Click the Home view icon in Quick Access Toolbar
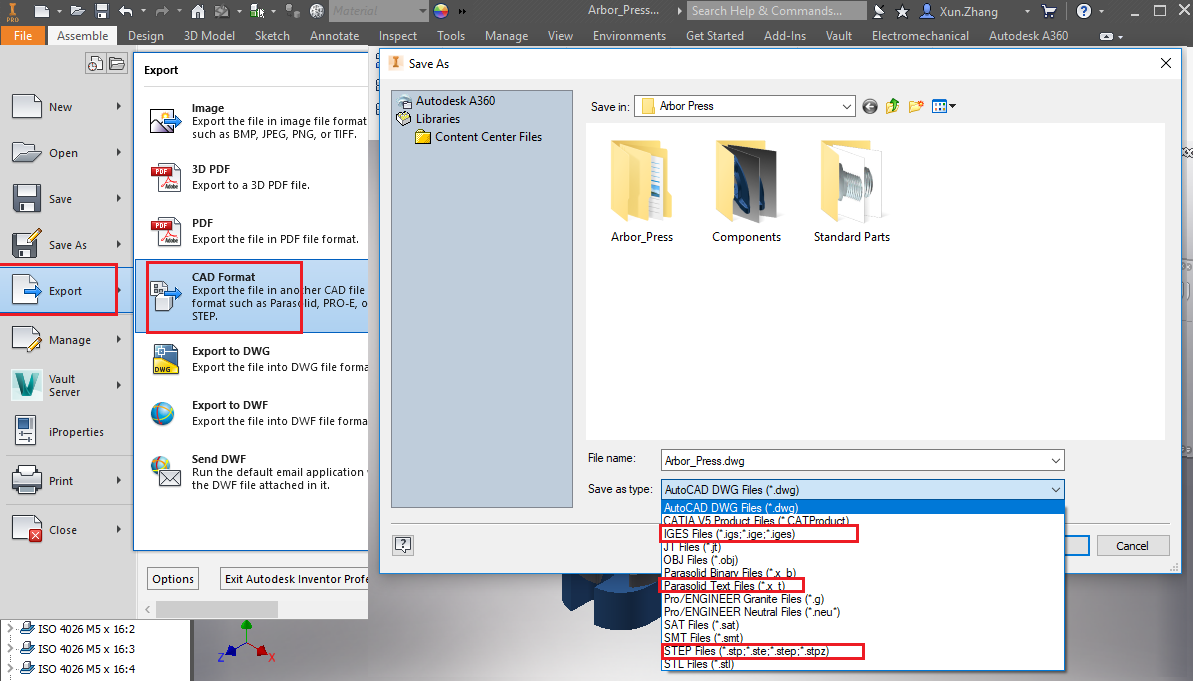 point(198,10)
